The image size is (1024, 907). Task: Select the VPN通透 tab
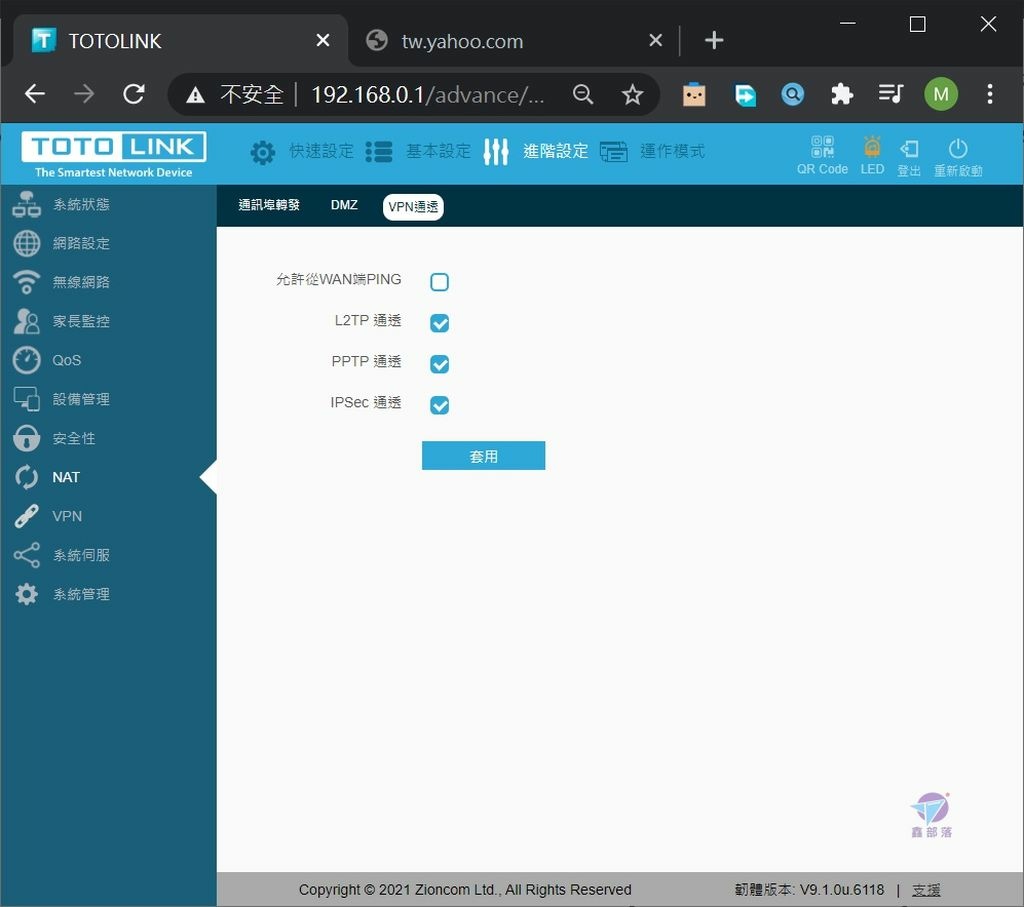point(413,207)
